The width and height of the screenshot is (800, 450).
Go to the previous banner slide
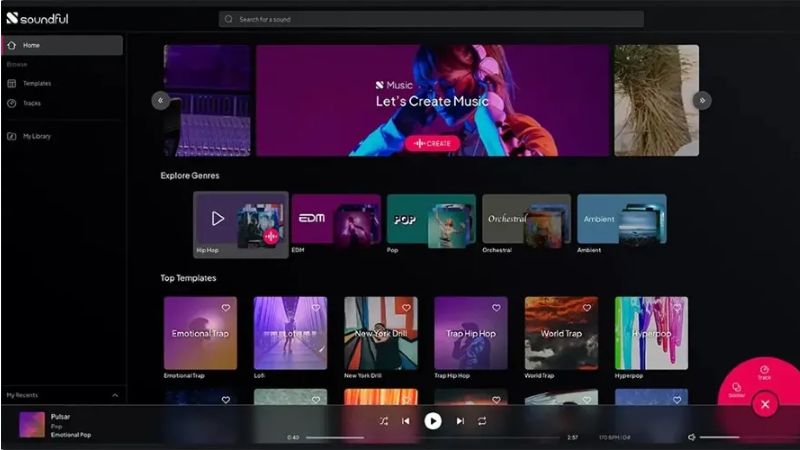point(160,100)
